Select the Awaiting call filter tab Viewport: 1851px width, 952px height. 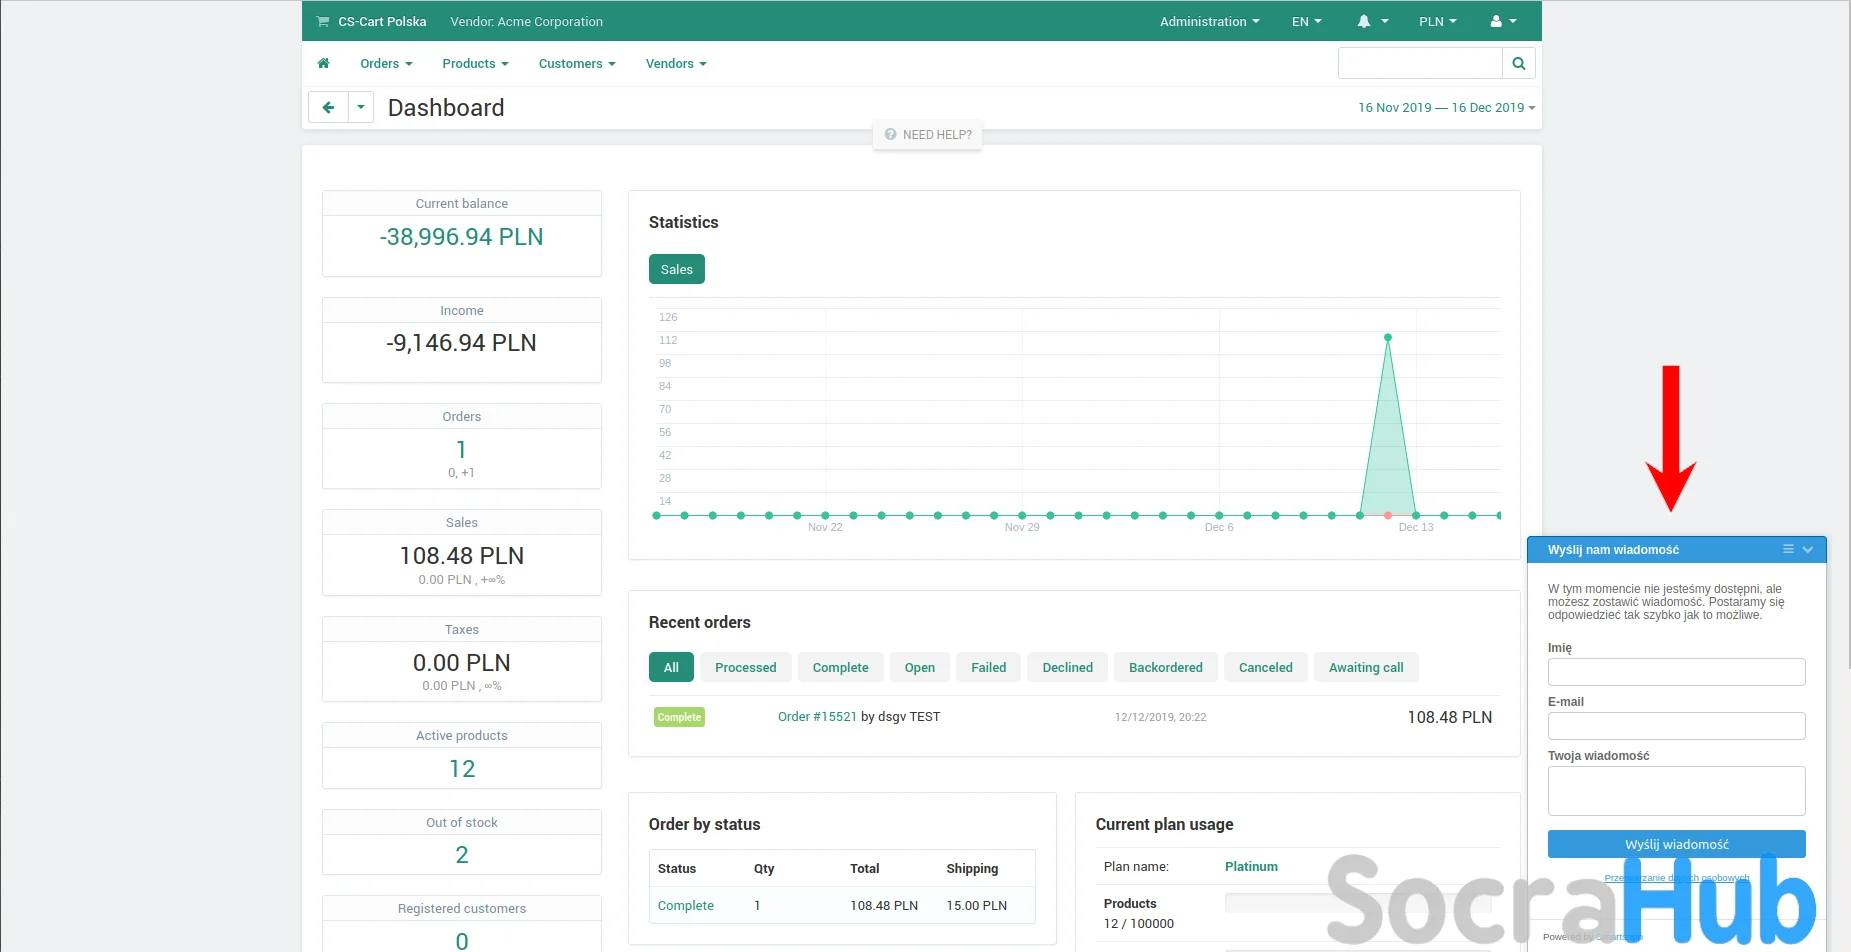point(1365,667)
